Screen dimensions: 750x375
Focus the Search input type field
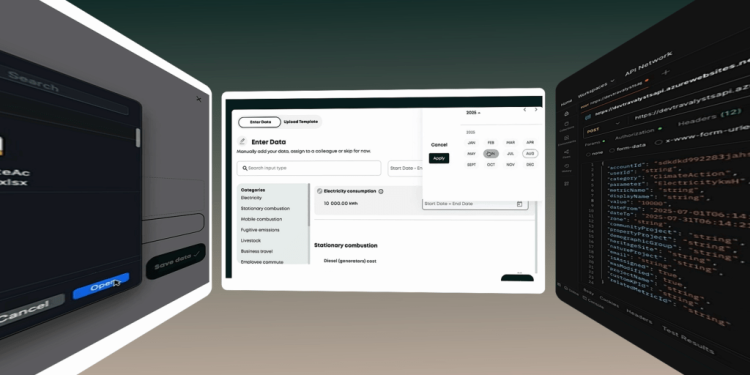(309, 168)
